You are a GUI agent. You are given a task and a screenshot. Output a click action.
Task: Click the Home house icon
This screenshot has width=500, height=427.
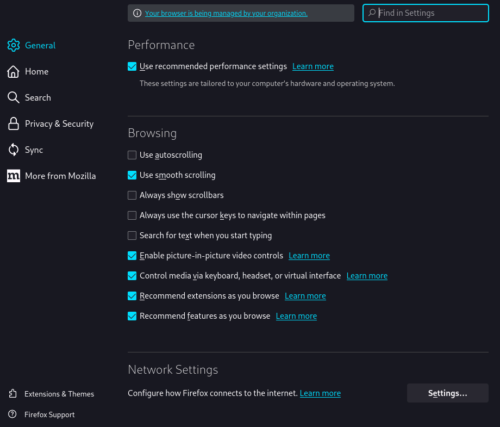coord(13,72)
